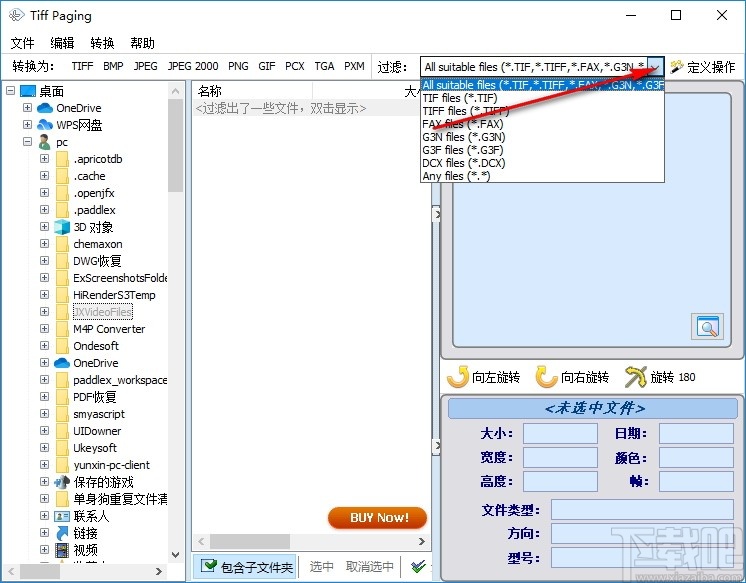Image resolution: width=746 pixels, height=583 pixels.
Task: Open the preview magnifier icon
Action: [707, 326]
